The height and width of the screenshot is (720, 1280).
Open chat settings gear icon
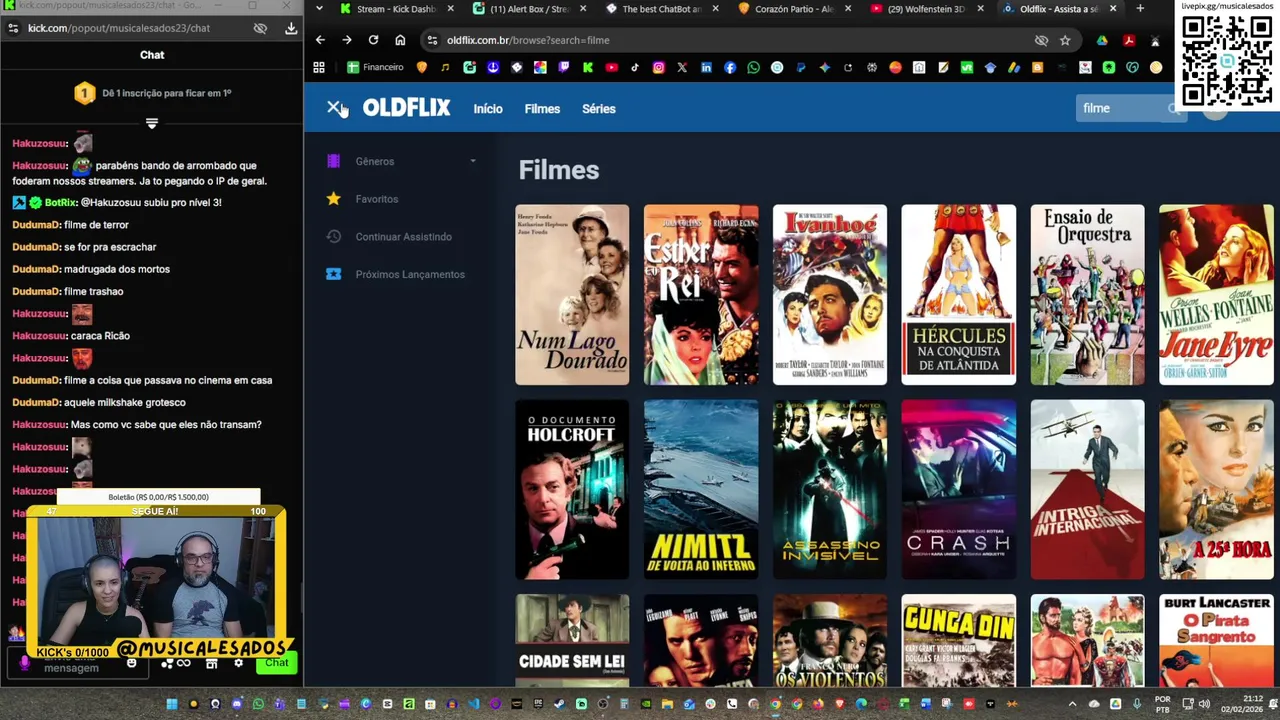click(238, 663)
